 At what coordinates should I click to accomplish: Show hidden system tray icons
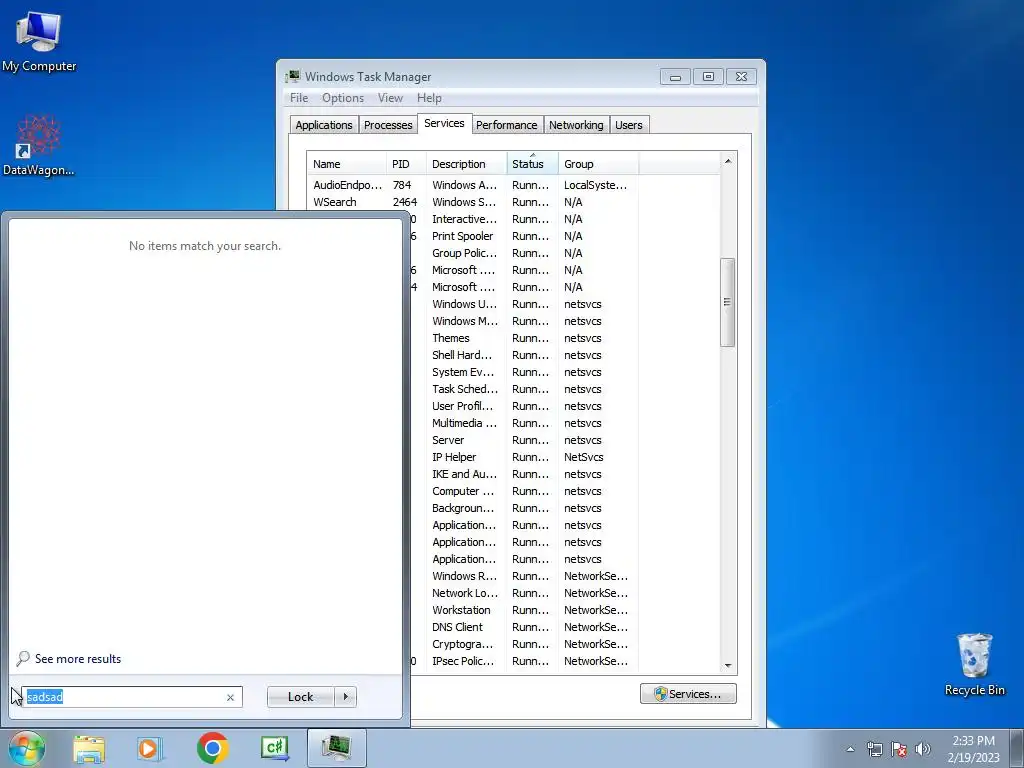tap(850, 749)
